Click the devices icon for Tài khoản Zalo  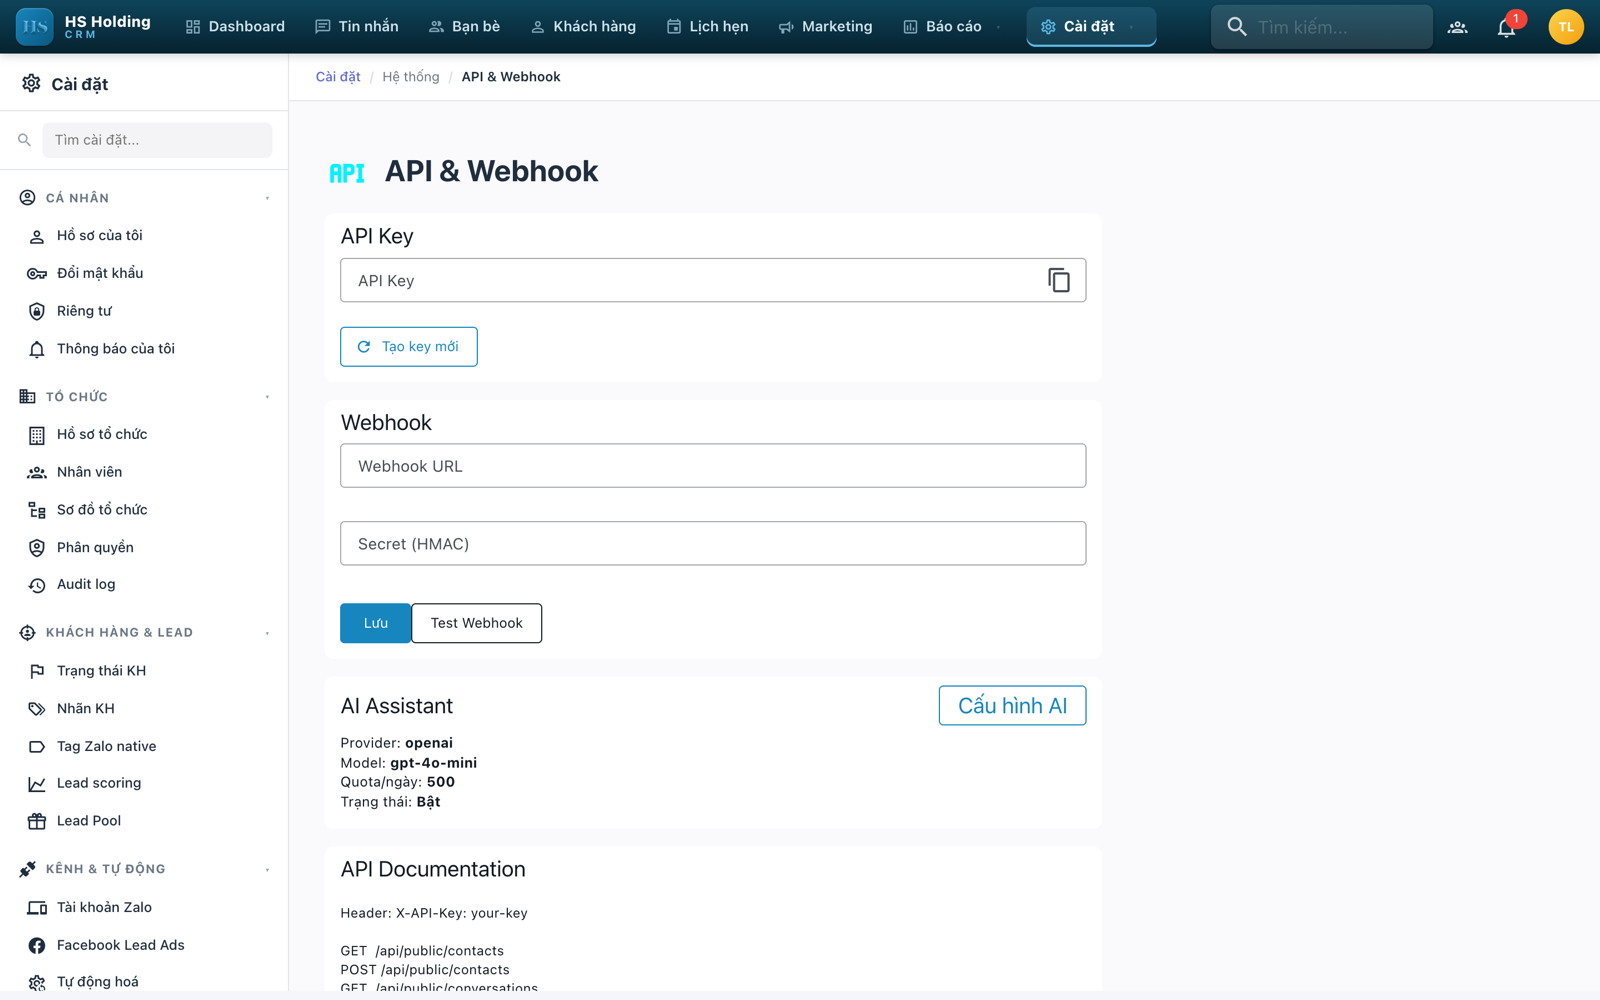coord(37,908)
